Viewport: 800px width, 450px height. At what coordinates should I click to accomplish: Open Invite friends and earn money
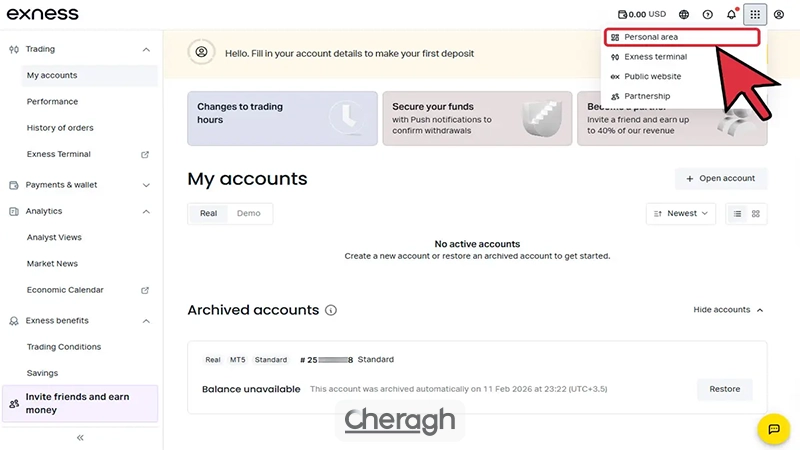click(80, 403)
